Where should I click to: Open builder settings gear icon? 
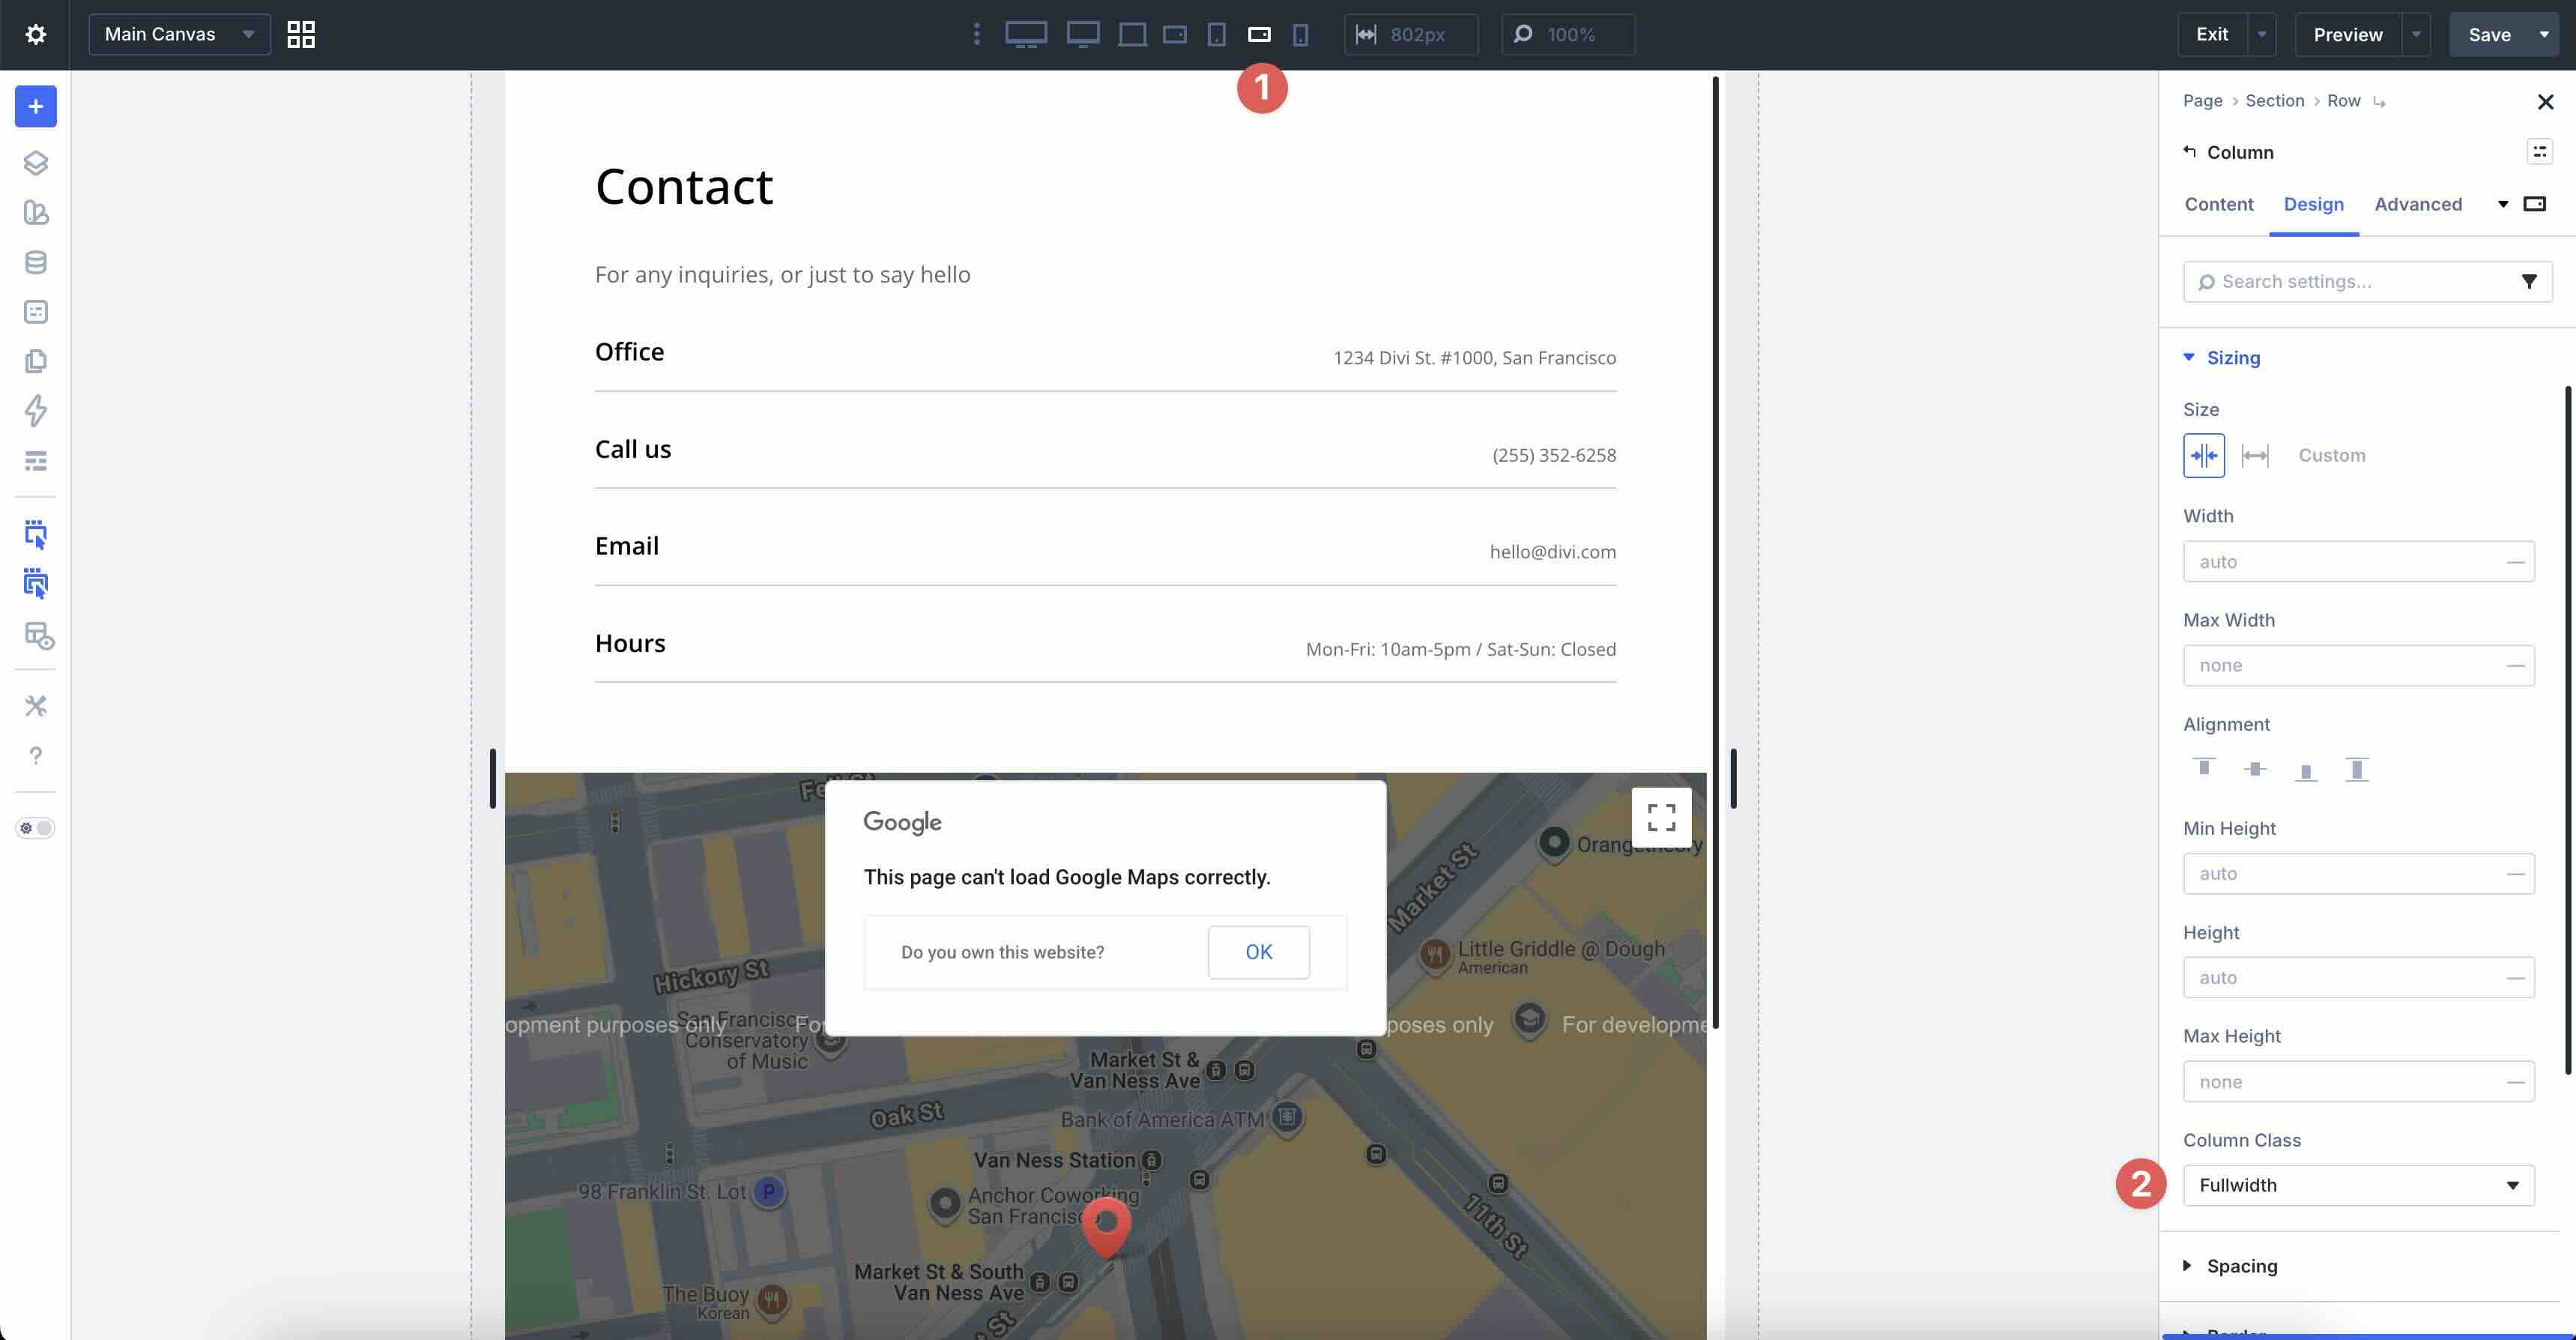(x=36, y=35)
